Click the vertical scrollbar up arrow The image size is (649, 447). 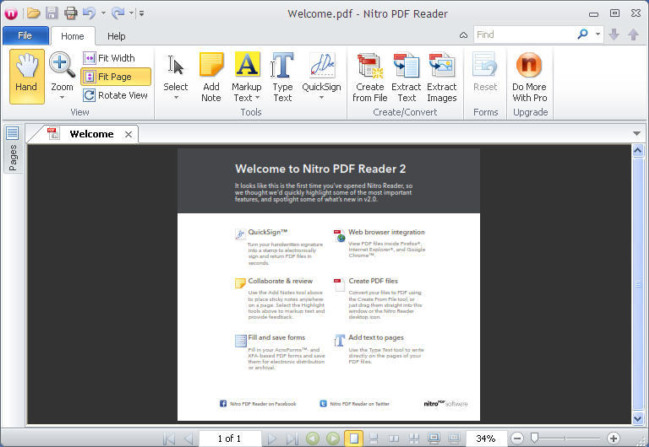(638, 151)
